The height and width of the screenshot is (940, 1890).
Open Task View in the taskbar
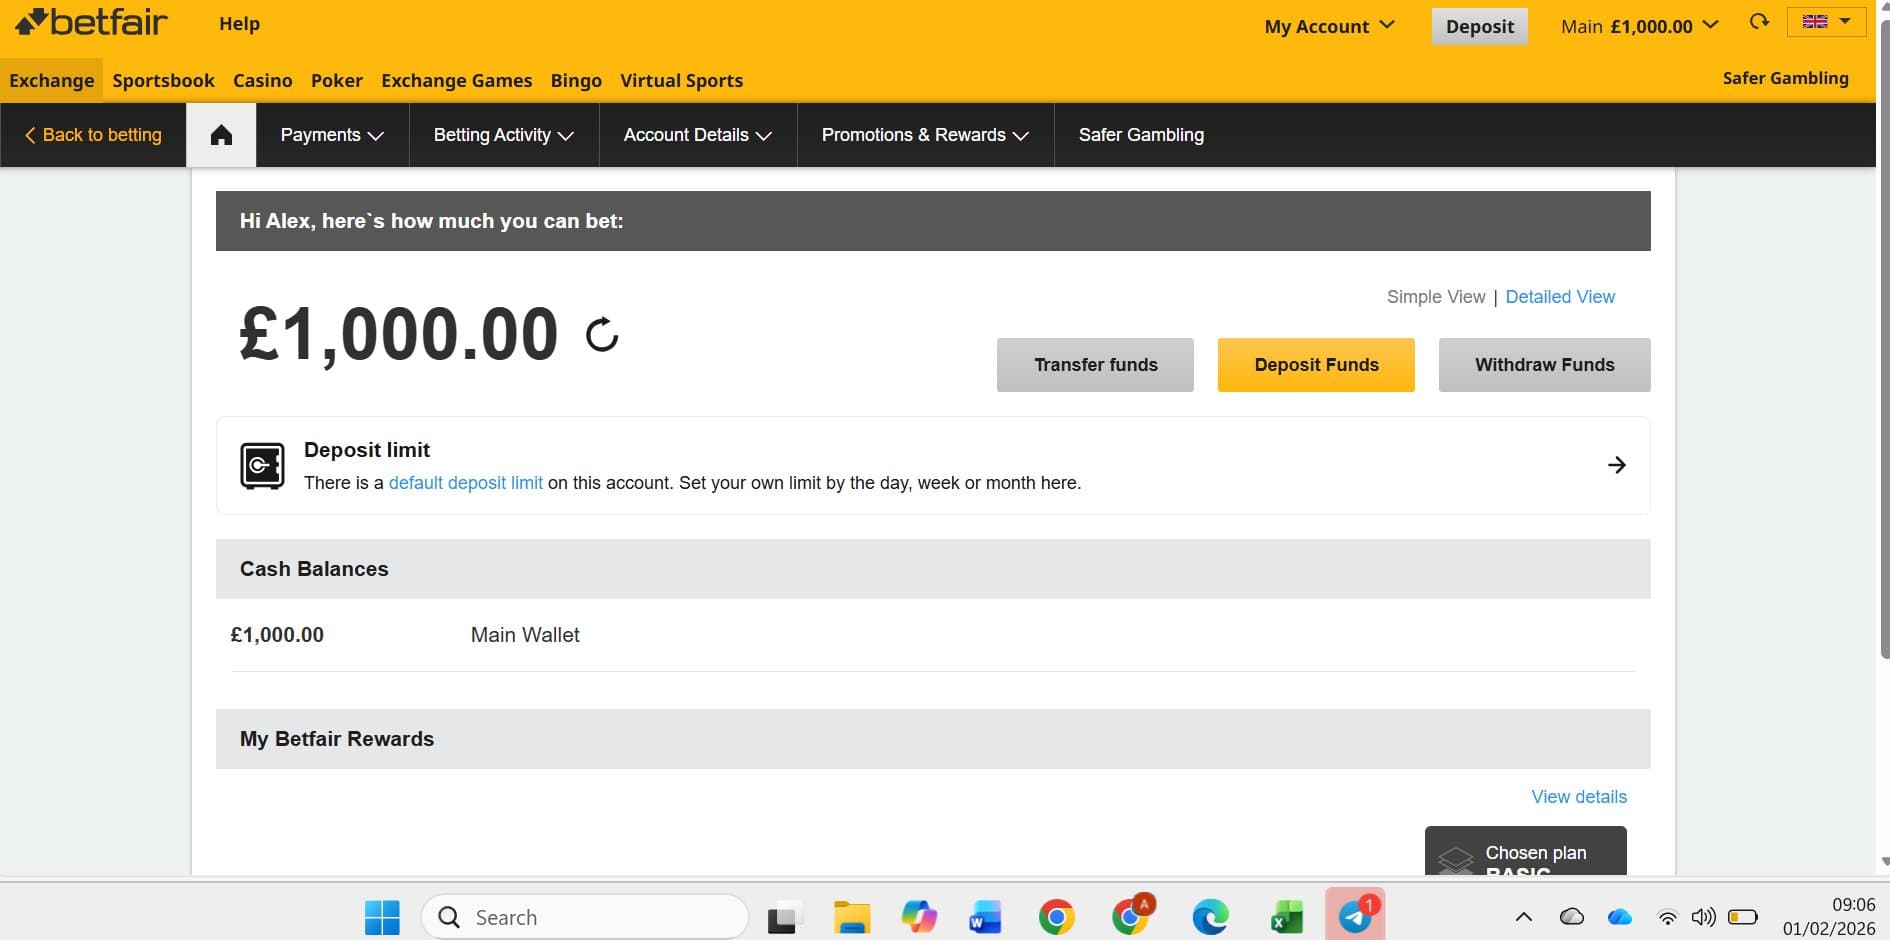pos(784,917)
